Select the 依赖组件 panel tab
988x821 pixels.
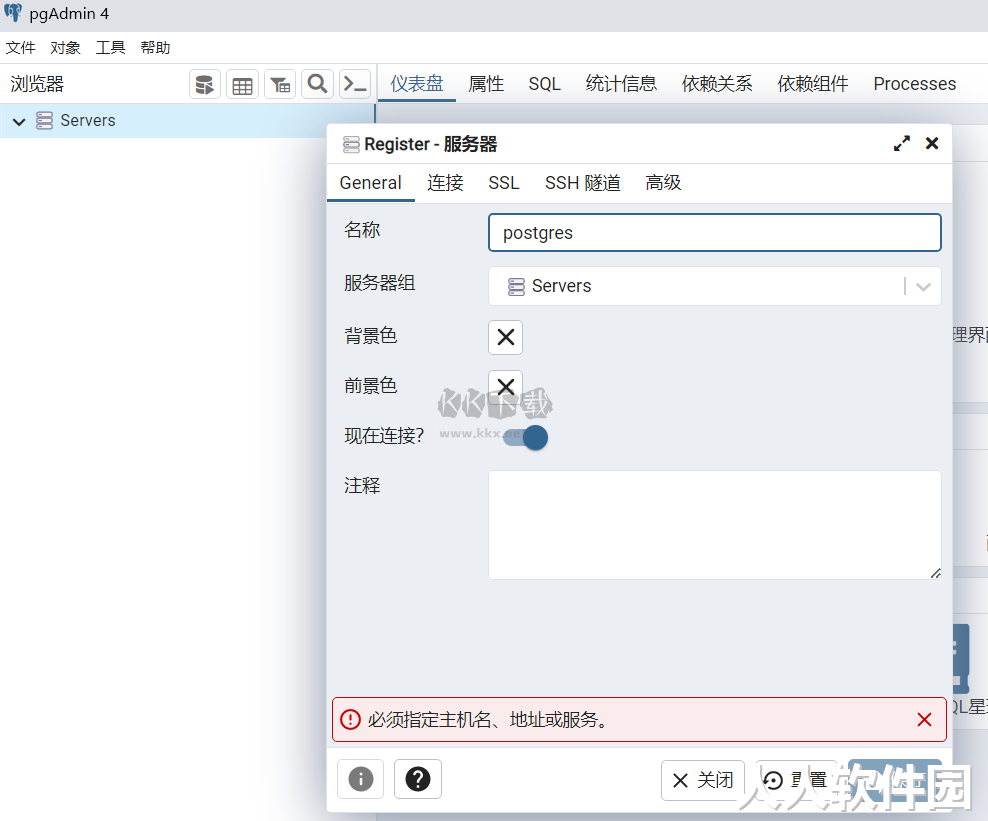click(813, 84)
